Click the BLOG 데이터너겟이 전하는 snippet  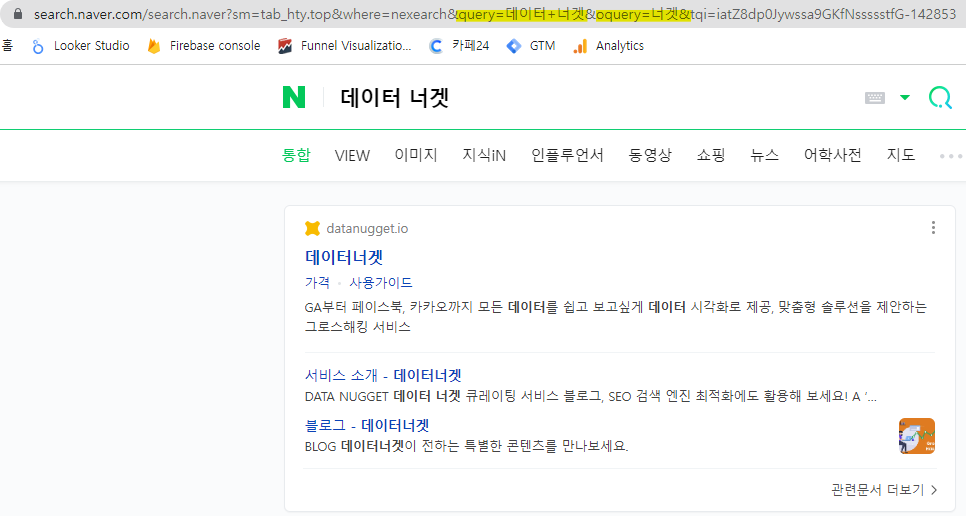pos(466,446)
